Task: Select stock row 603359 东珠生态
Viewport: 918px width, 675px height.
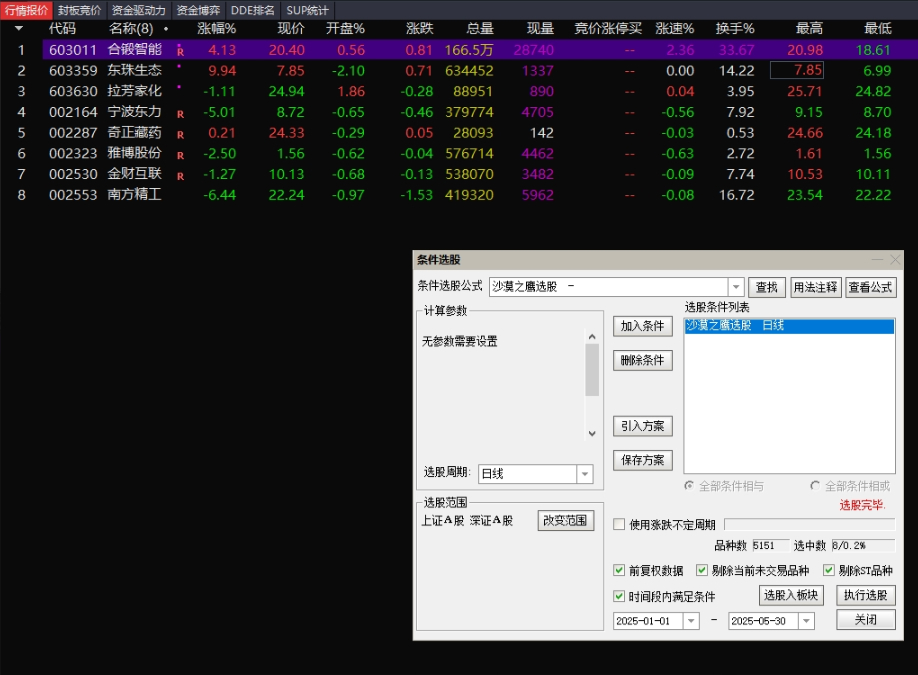Action: [x=459, y=71]
